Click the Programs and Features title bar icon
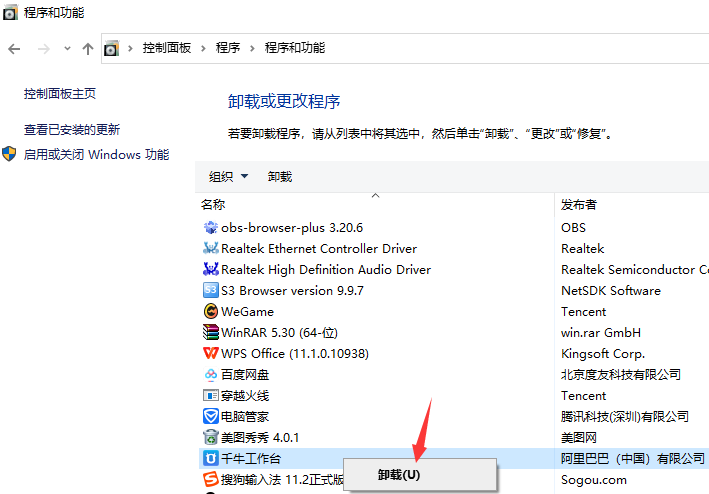 pos(10,13)
